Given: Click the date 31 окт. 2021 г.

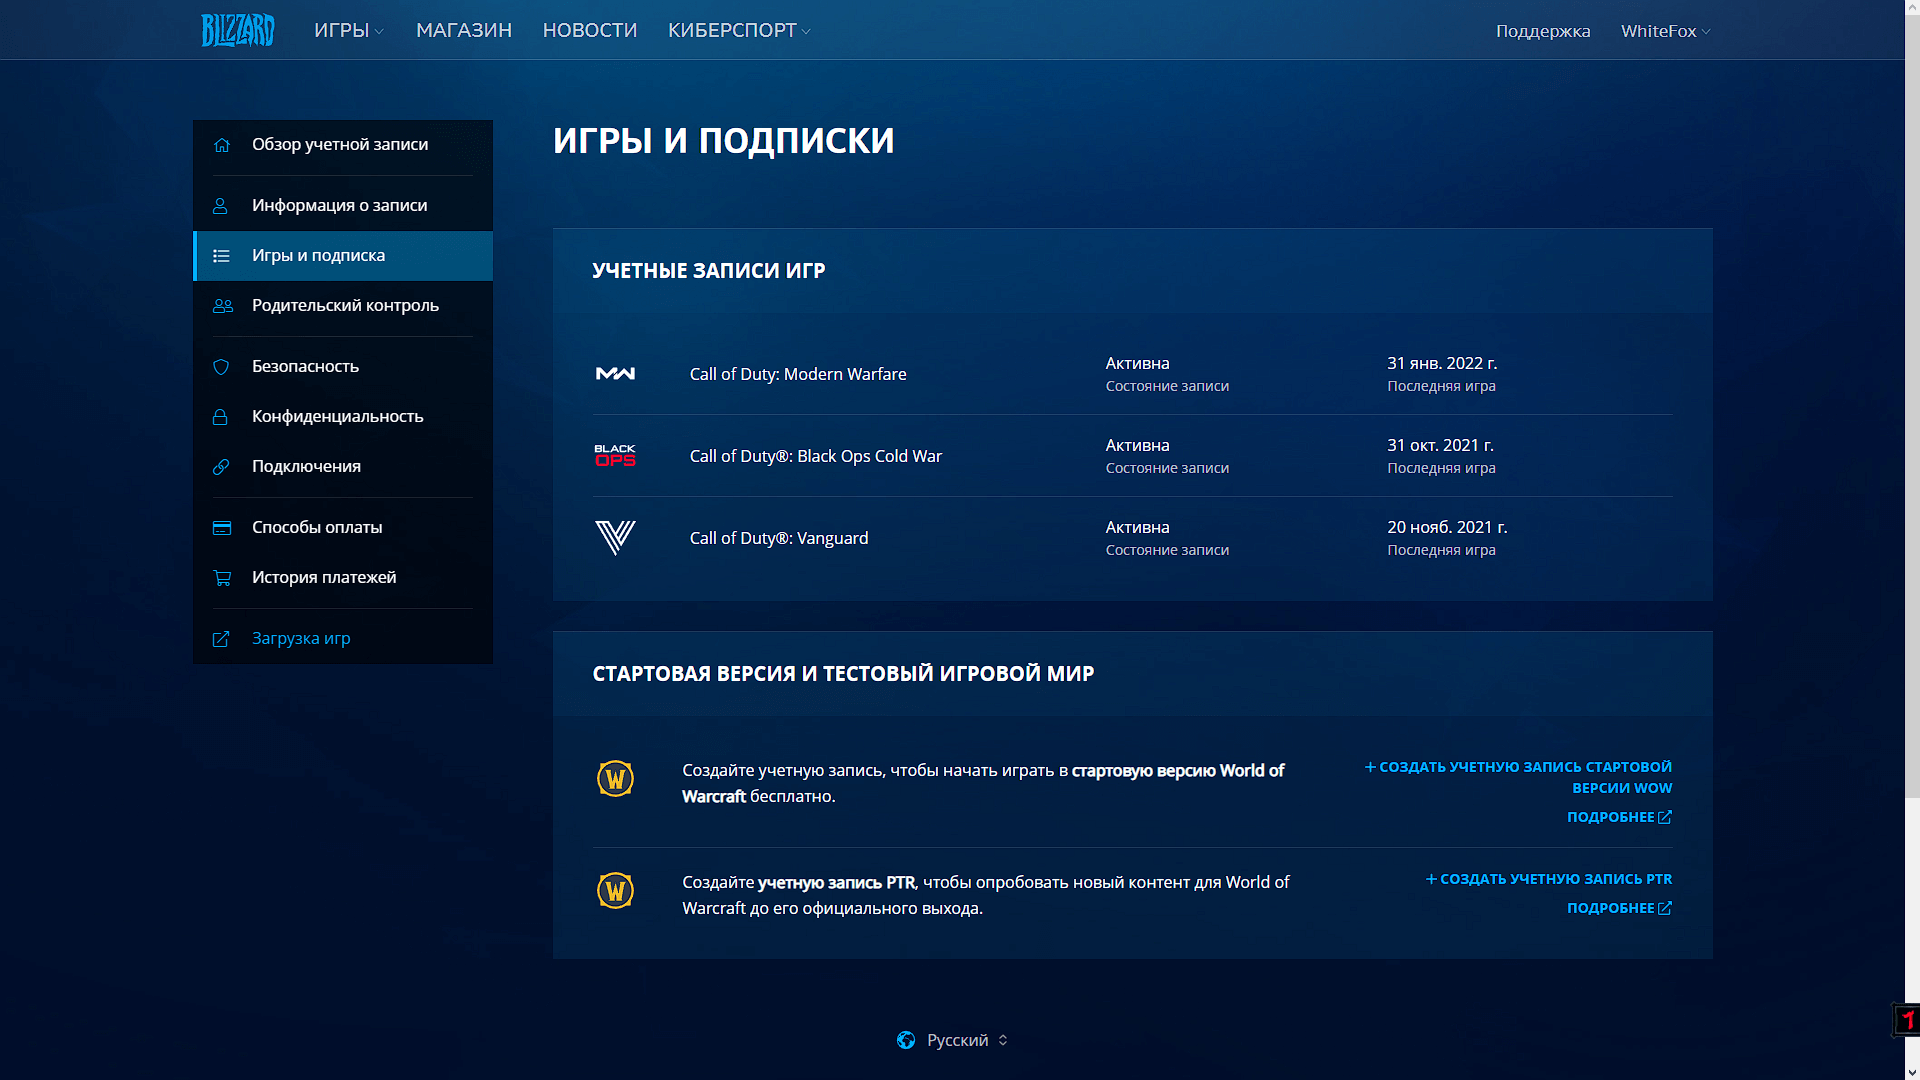Looking at the screenshot, I should click(x=1440, y=446).
